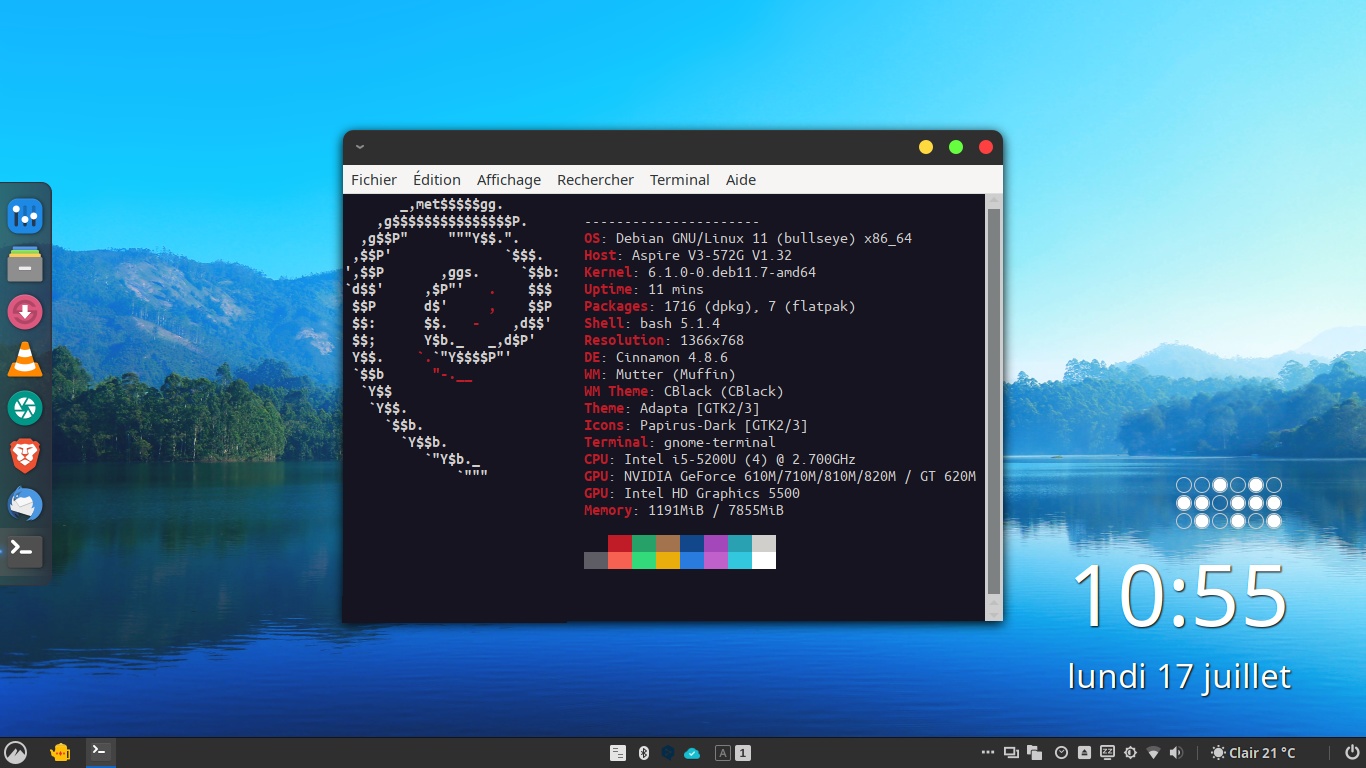Click the Clair 21 °C weather applet

[1252, 753]
